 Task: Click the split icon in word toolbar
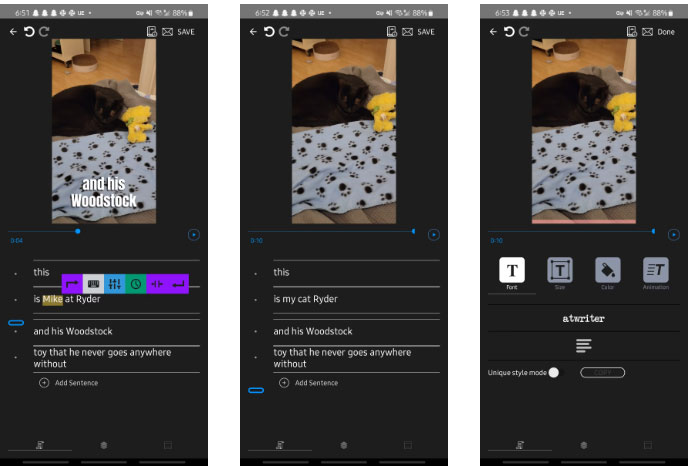tap(157, 284)
